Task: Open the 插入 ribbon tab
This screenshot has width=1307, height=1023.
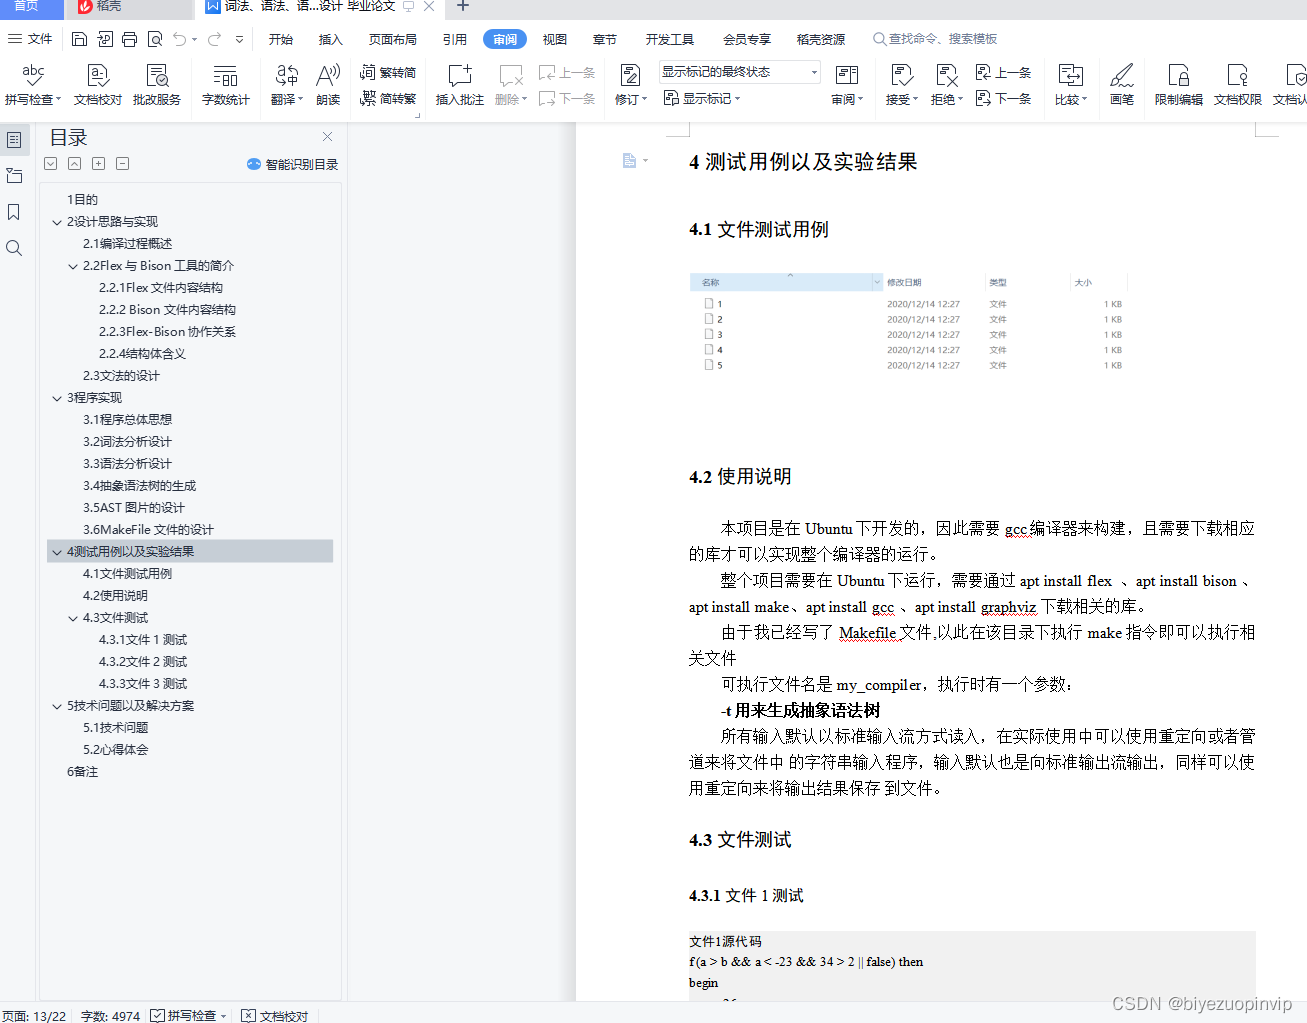Action: [x=331, y=39]
